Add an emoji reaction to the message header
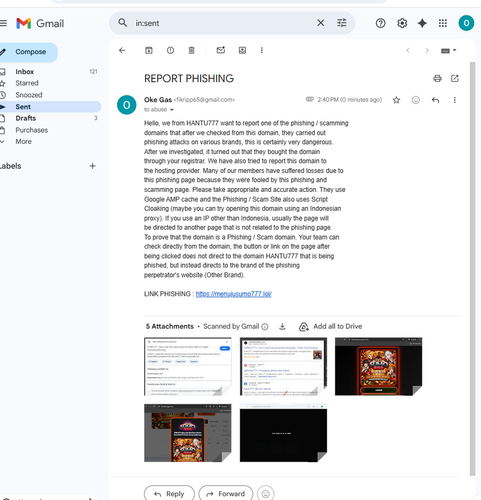Image resolution: width=481 pixels, height=500 pixels. point(416,100)
